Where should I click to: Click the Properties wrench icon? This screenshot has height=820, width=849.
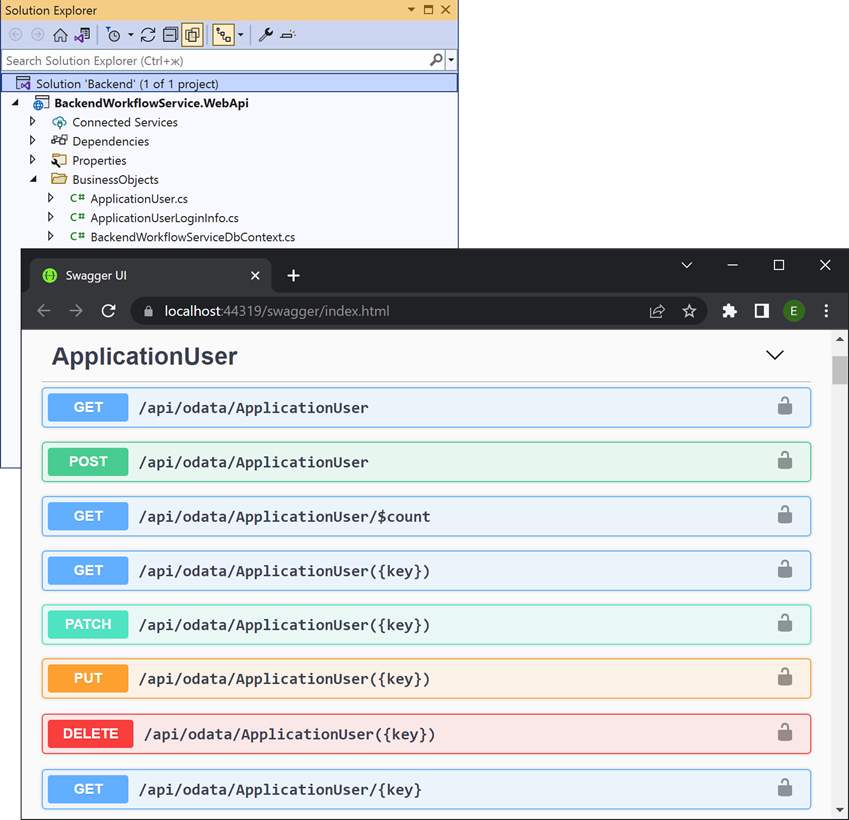pyautogui.click(x=265, y=35)
